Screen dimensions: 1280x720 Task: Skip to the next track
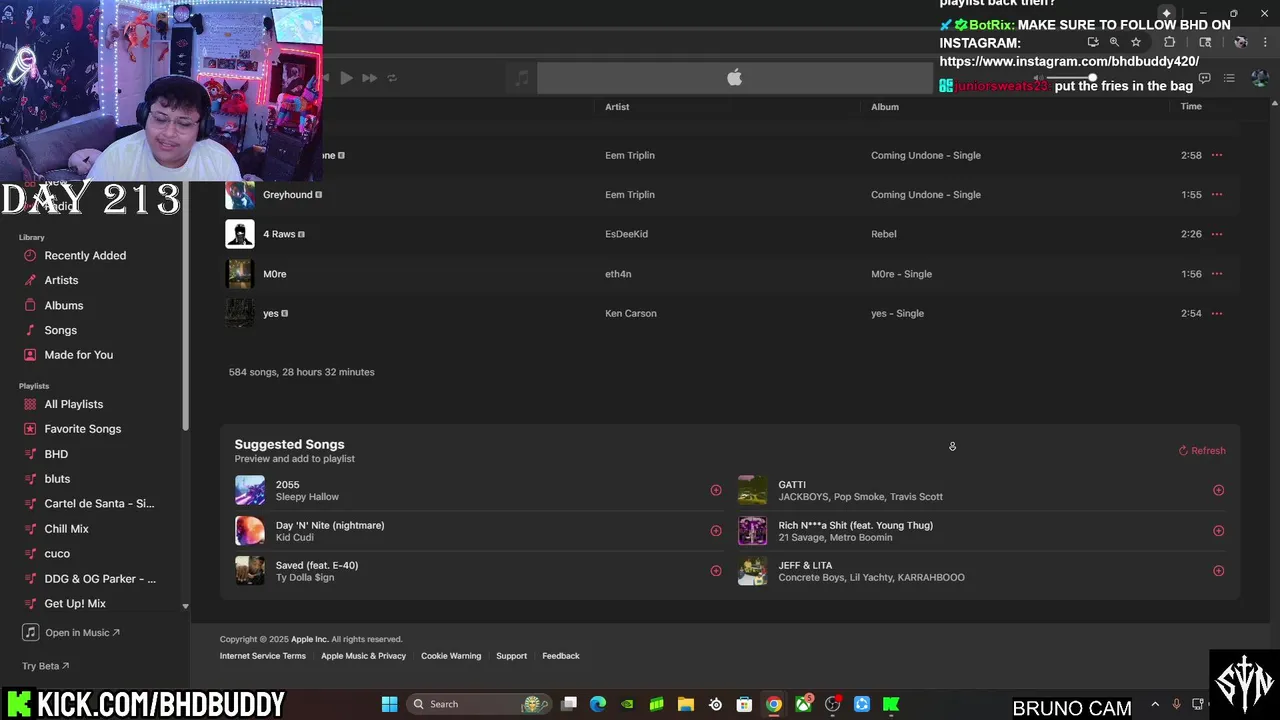[x=369, y=78]
